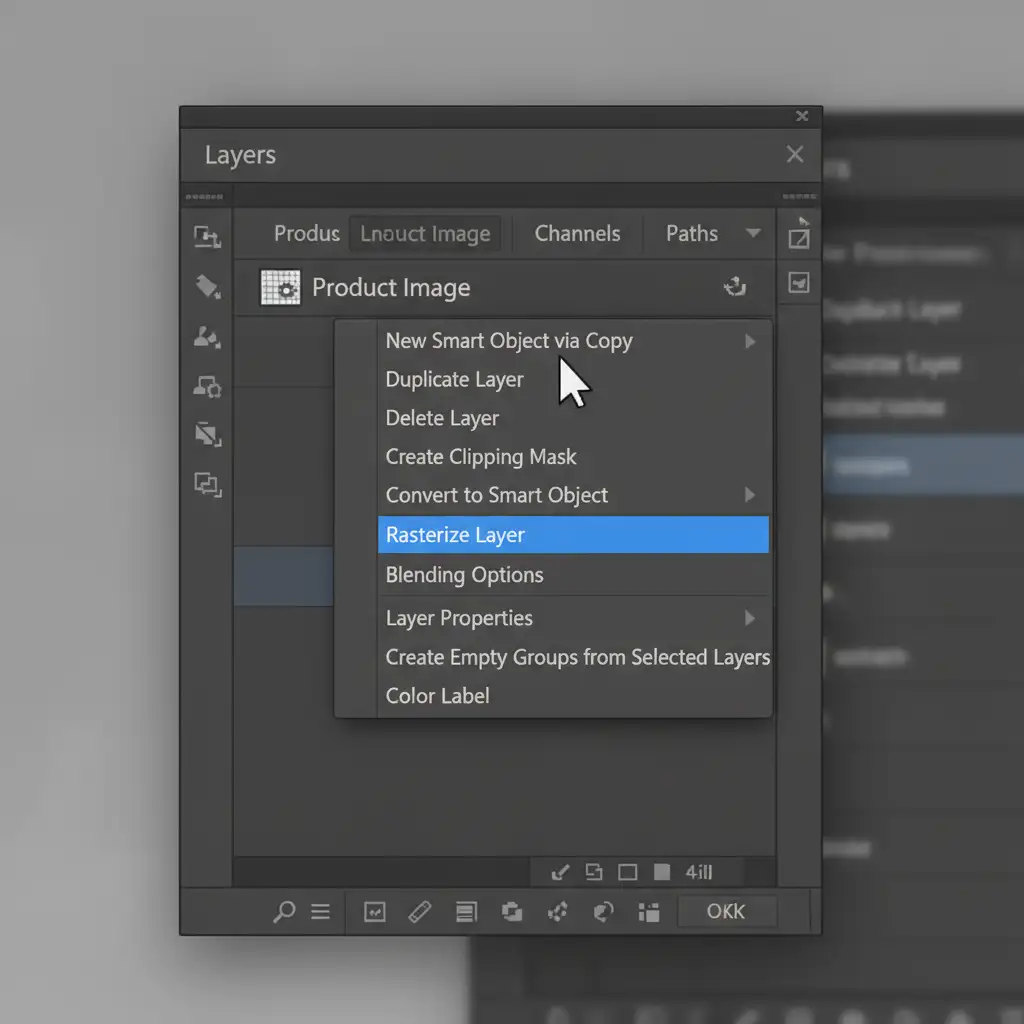Click the magnifier search icon in bottom toolbar
Viewport: 1024px width, 1024px height.
coord(284,911)
